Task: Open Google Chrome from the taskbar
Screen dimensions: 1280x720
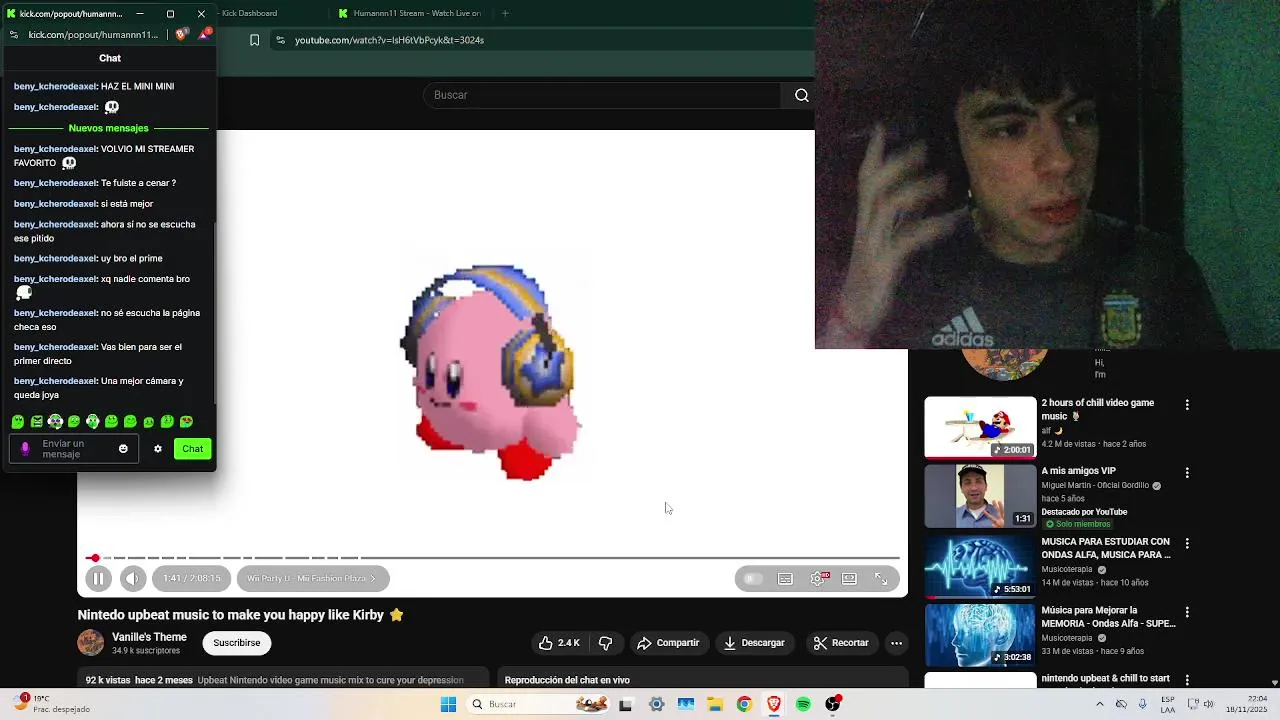Action: 744,704
